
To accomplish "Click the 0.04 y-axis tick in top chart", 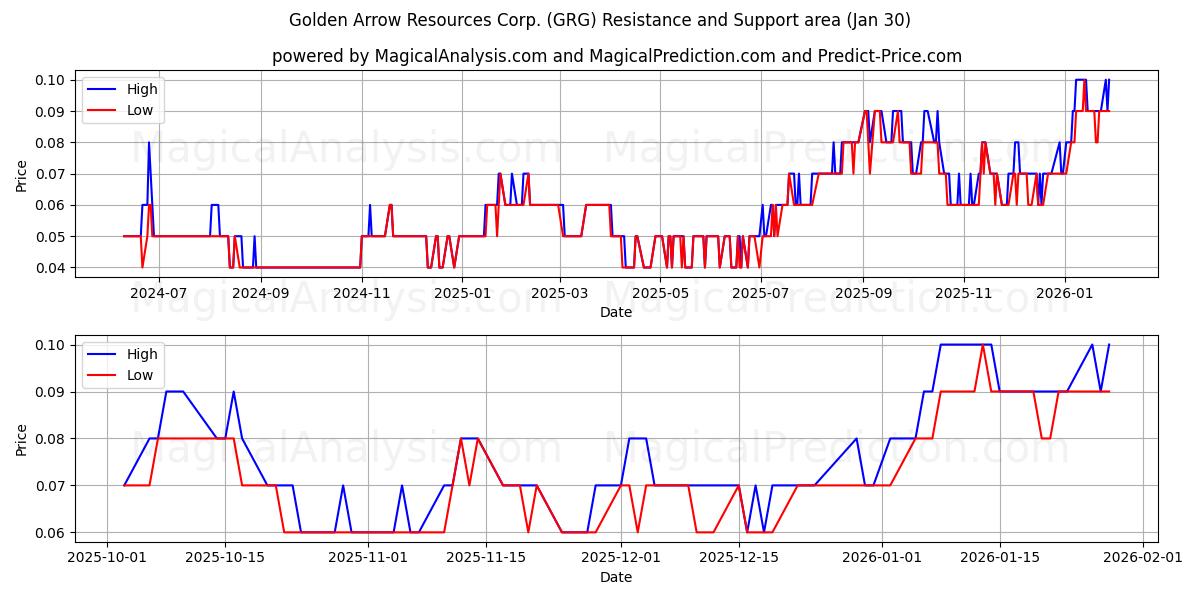I will pyautogui.click(x=51, y=268).
